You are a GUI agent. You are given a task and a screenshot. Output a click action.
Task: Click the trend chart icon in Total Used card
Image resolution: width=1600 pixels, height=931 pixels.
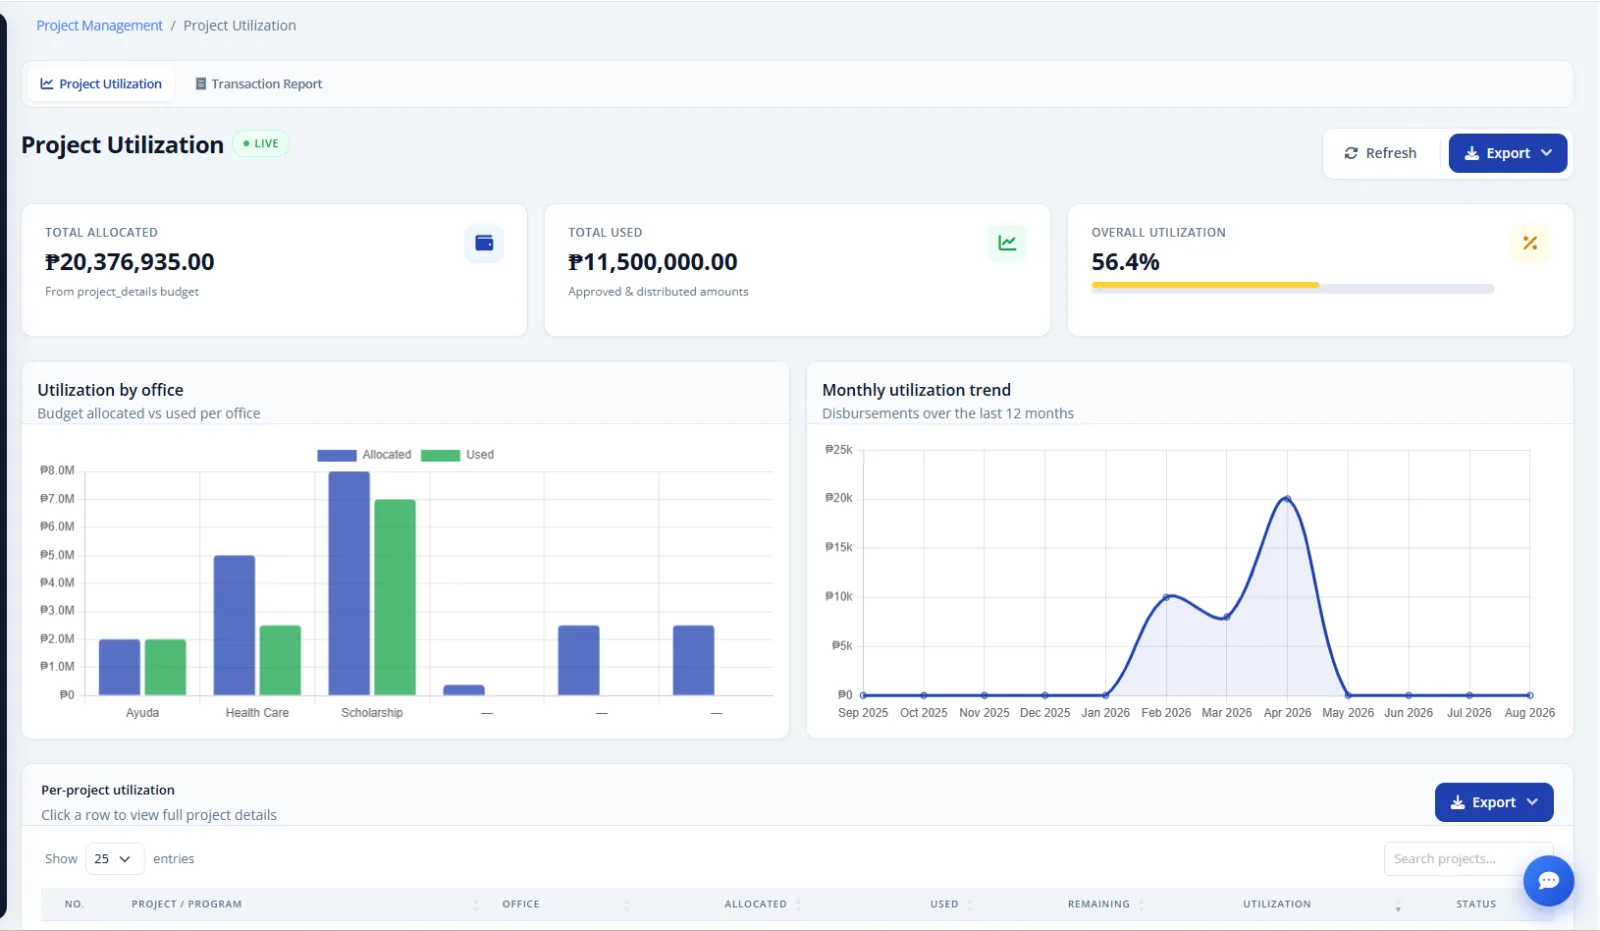1007,243
